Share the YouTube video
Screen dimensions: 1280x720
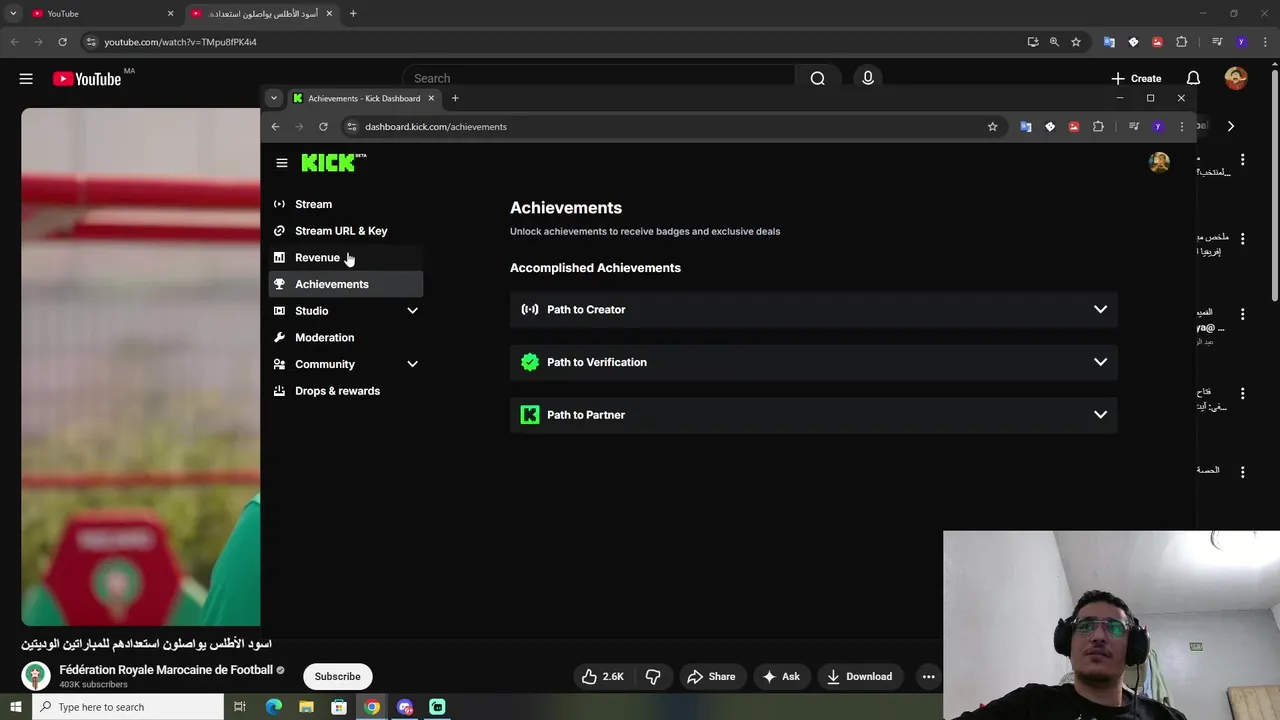tap(711, 677)
